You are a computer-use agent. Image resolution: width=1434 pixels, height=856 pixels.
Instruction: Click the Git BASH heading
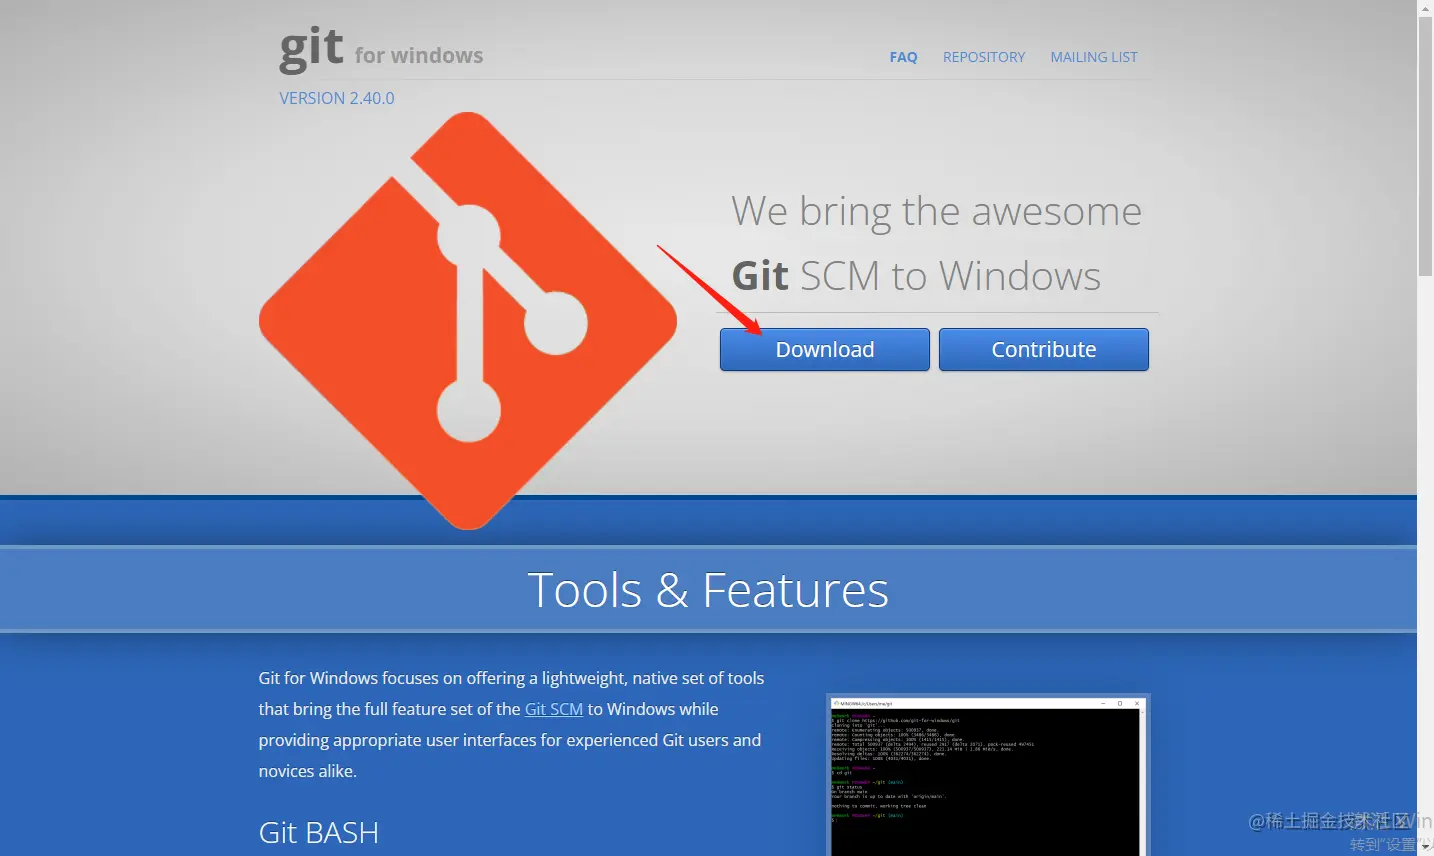coord(319,833)
